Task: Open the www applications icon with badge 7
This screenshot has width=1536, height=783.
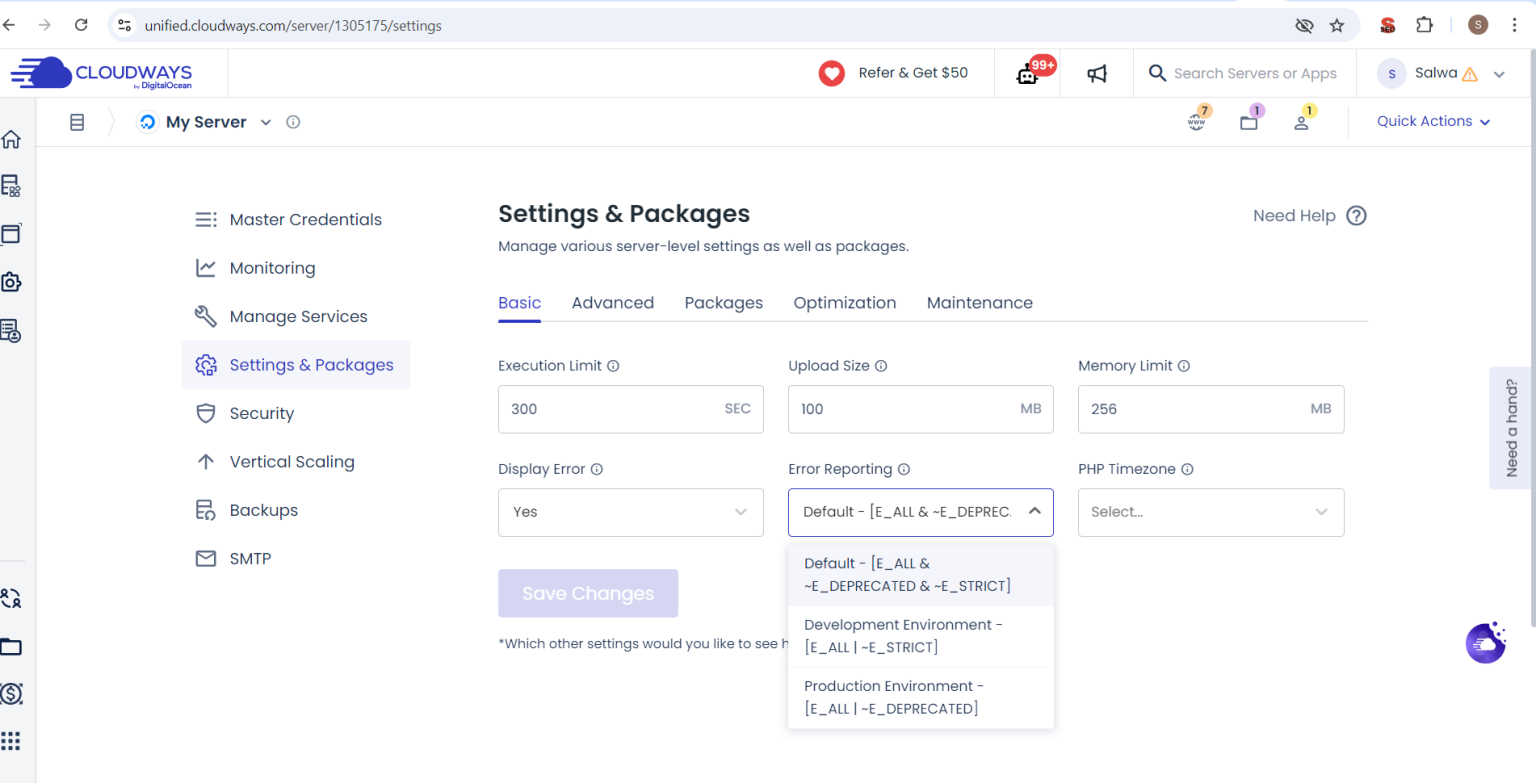Action: (x=1196, y=122)
